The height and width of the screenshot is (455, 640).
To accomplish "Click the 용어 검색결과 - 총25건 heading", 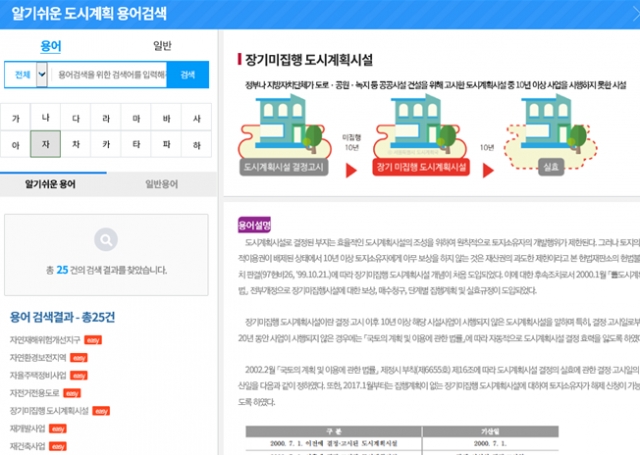I will [62, 317].
